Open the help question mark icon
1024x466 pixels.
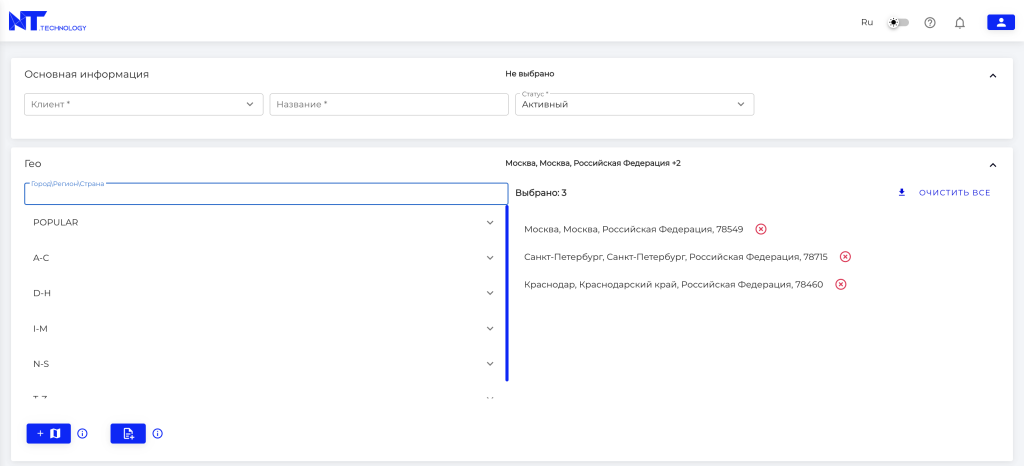pyautogui.click(x=930, y=22)
